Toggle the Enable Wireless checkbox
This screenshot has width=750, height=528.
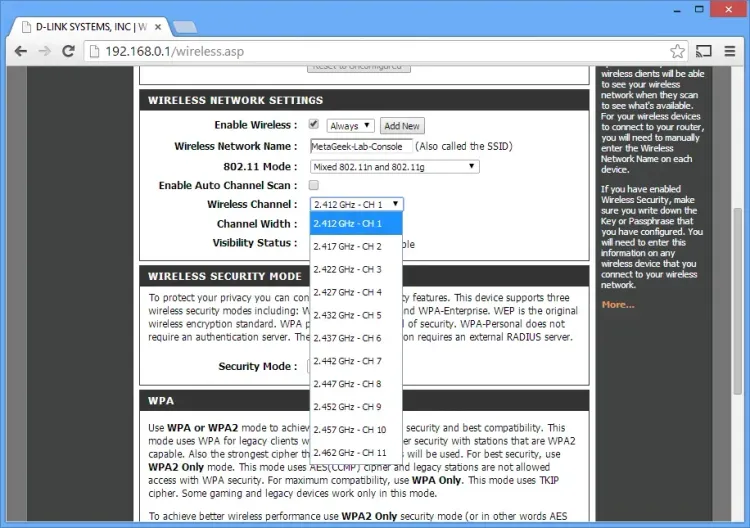[x=314, y=125]
